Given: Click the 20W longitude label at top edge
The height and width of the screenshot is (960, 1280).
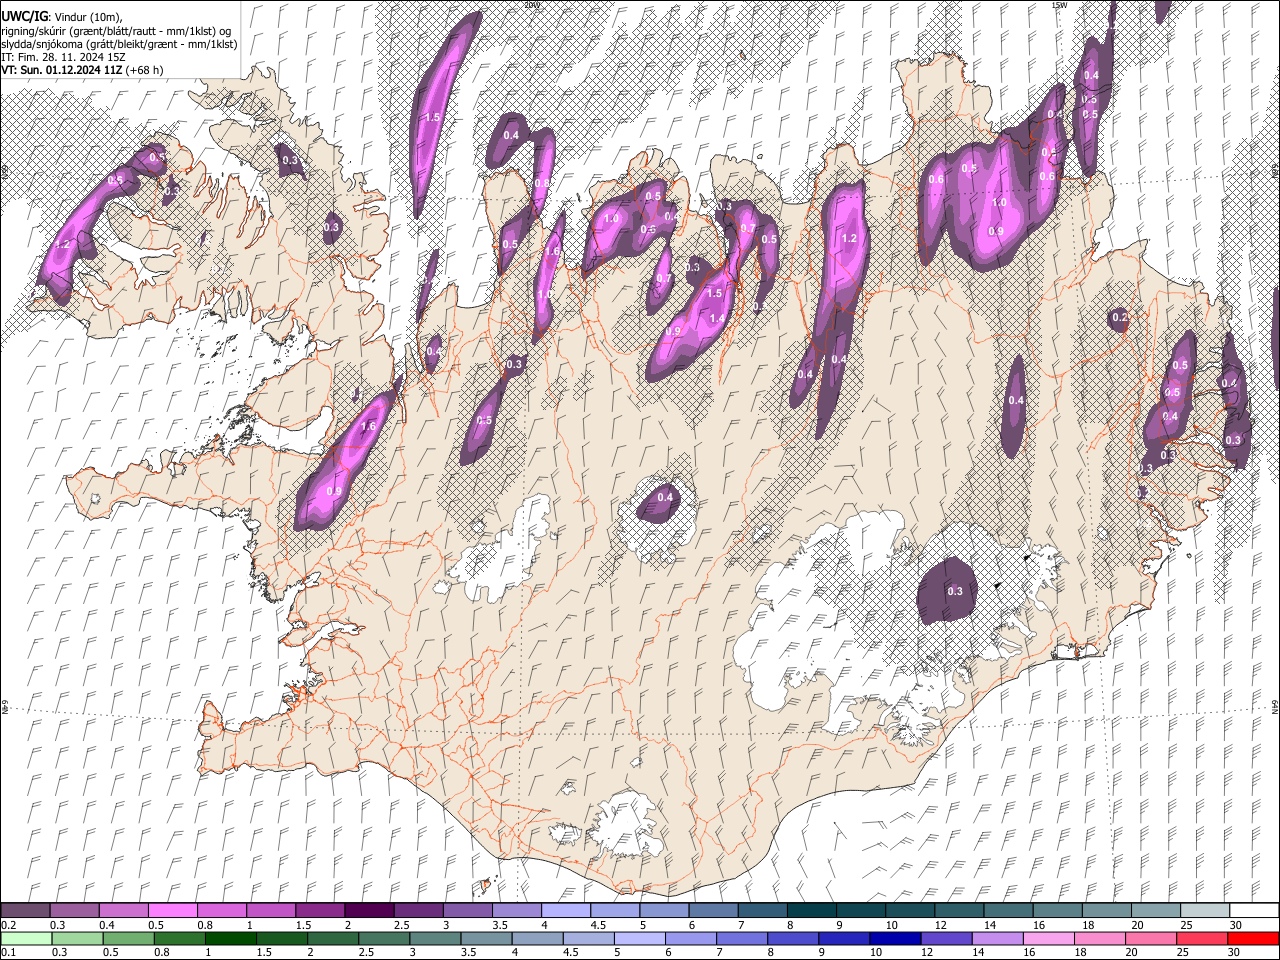Looking at the screenshot, I should point(531,5).
